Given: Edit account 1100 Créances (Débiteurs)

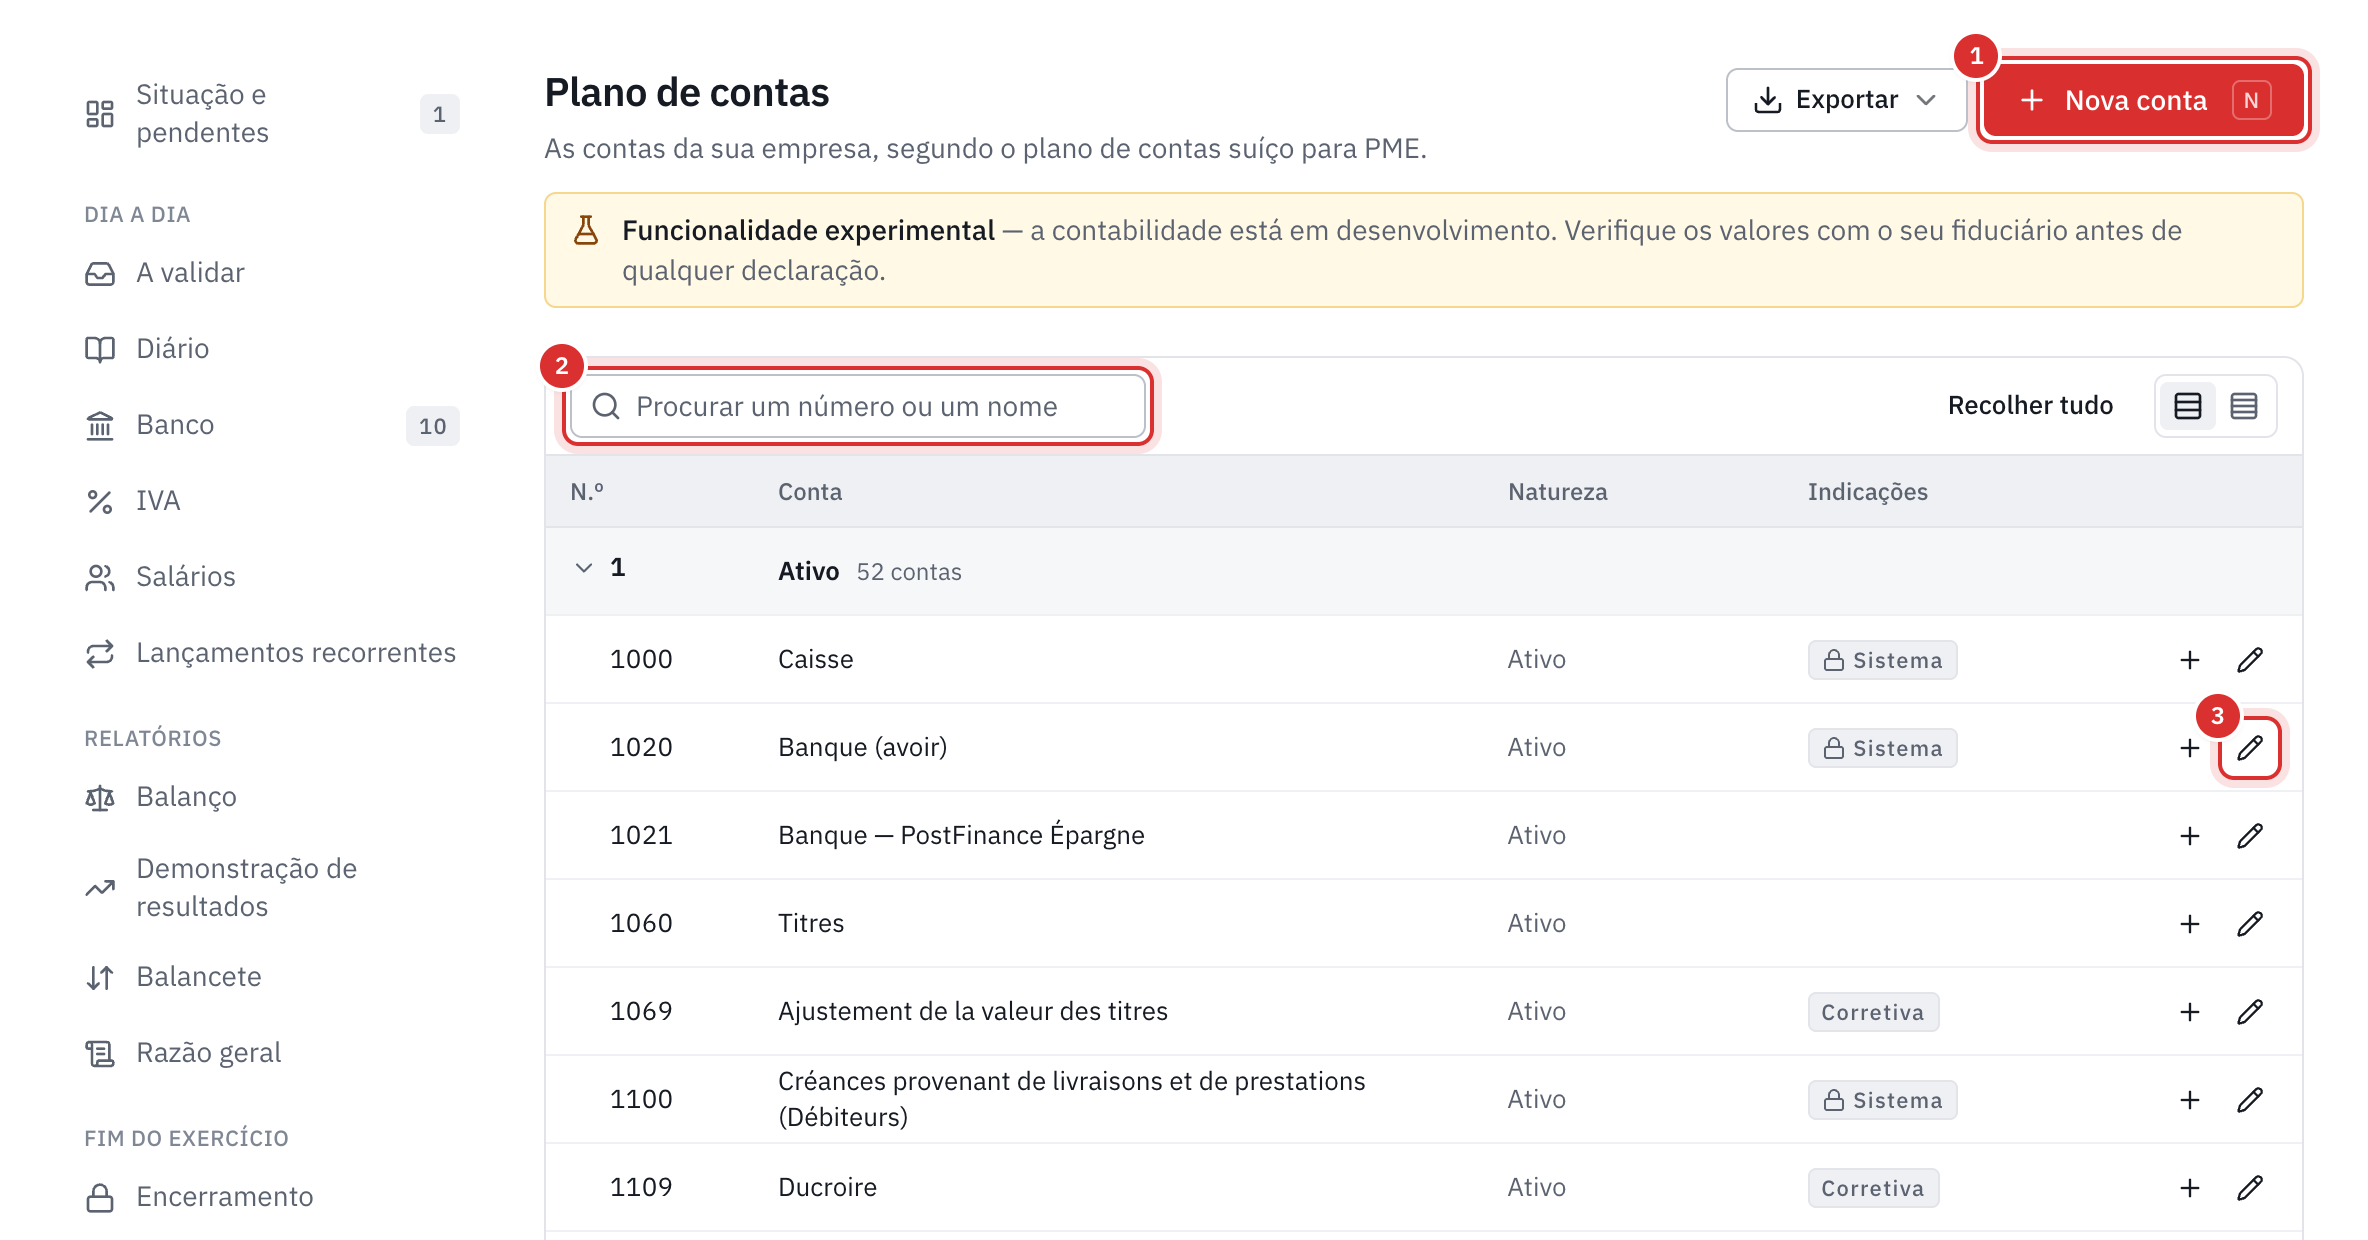Looking at the screenshot, I should [x=2250, y=1100].
